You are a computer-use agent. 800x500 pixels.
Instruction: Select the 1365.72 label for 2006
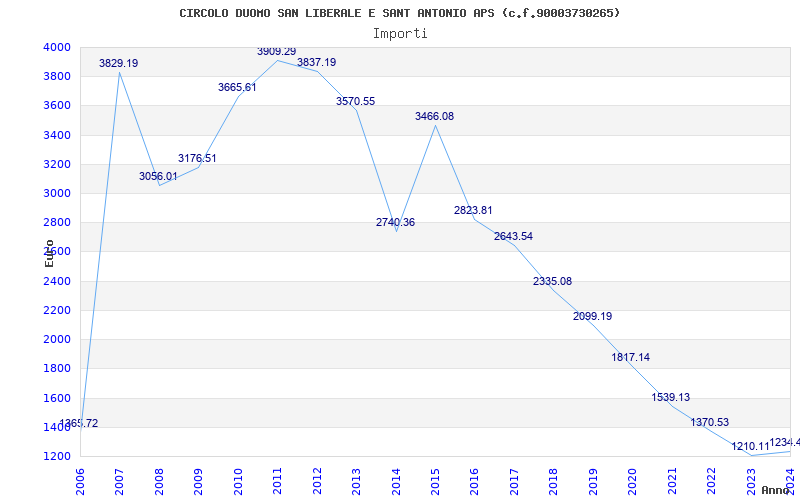coord(79,423)
